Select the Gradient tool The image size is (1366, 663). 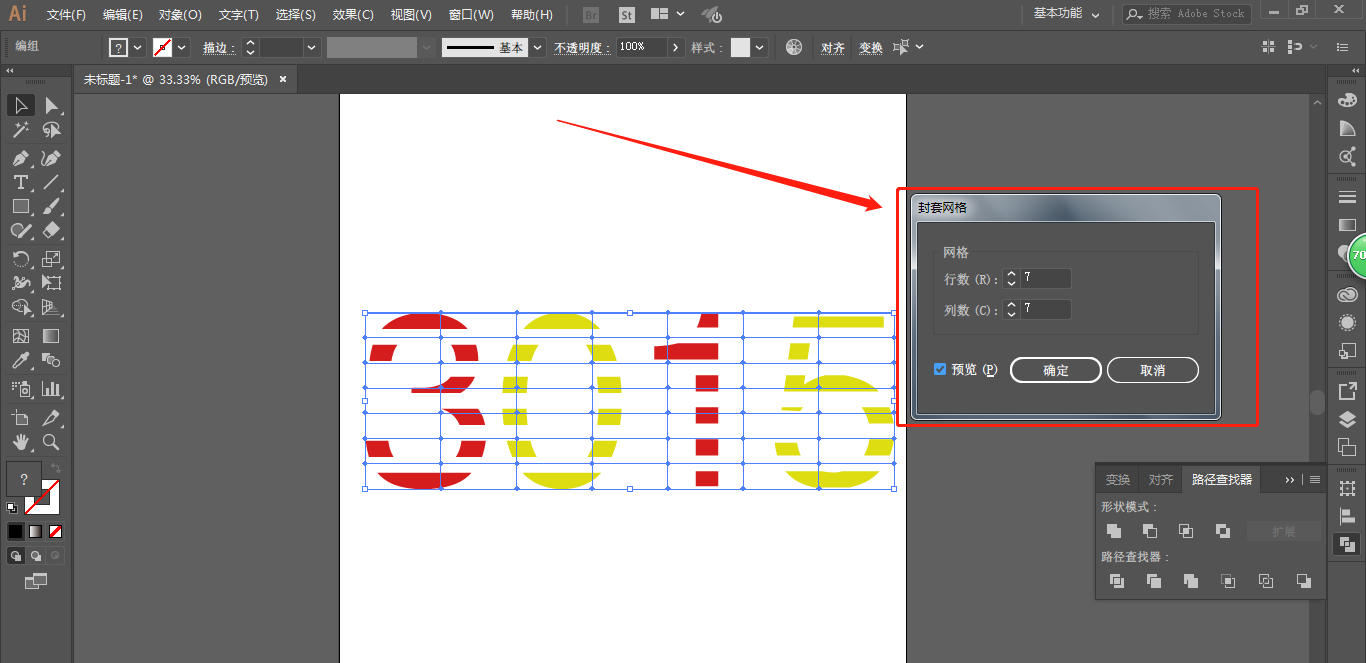pos(52,336)
